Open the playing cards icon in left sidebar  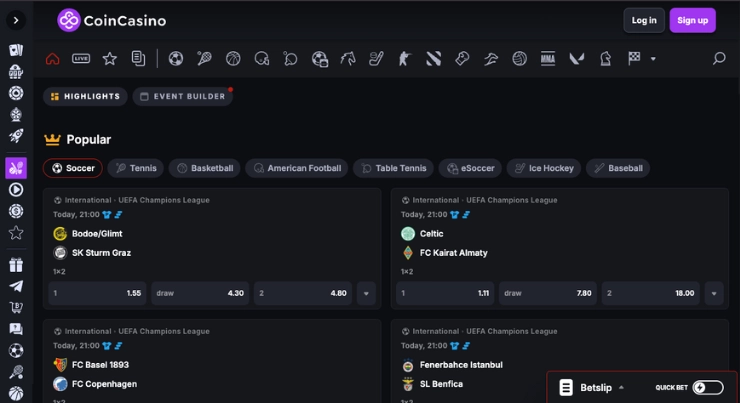pyautogui.click(x=16, y=50)
